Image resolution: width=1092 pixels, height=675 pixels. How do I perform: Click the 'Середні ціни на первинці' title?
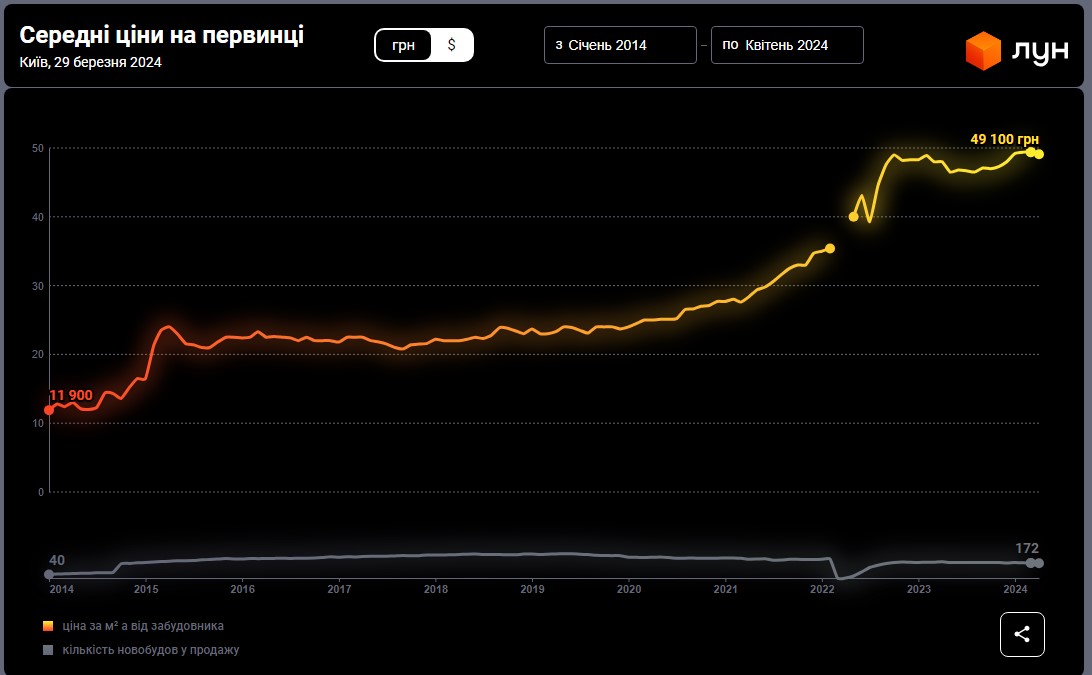click(162, 35)
